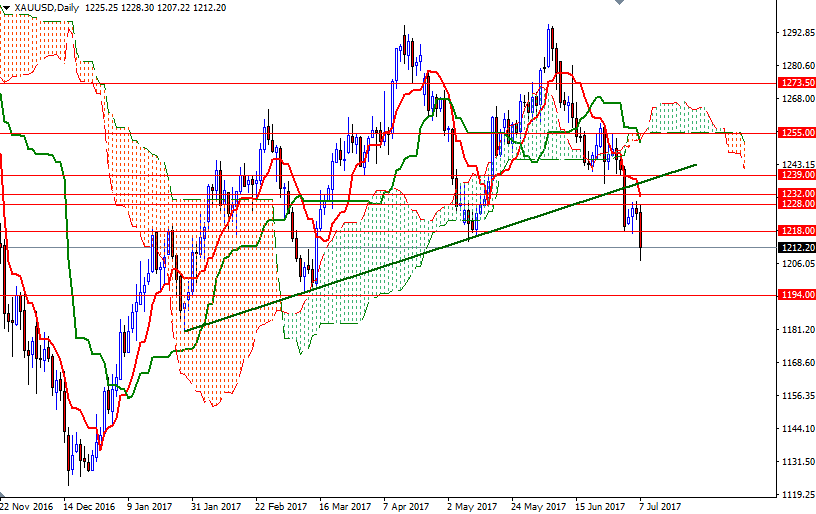Click the red 1218.00 price level tag
The image size is (816, 514).
pyautogui.click(x=796, y=230)
